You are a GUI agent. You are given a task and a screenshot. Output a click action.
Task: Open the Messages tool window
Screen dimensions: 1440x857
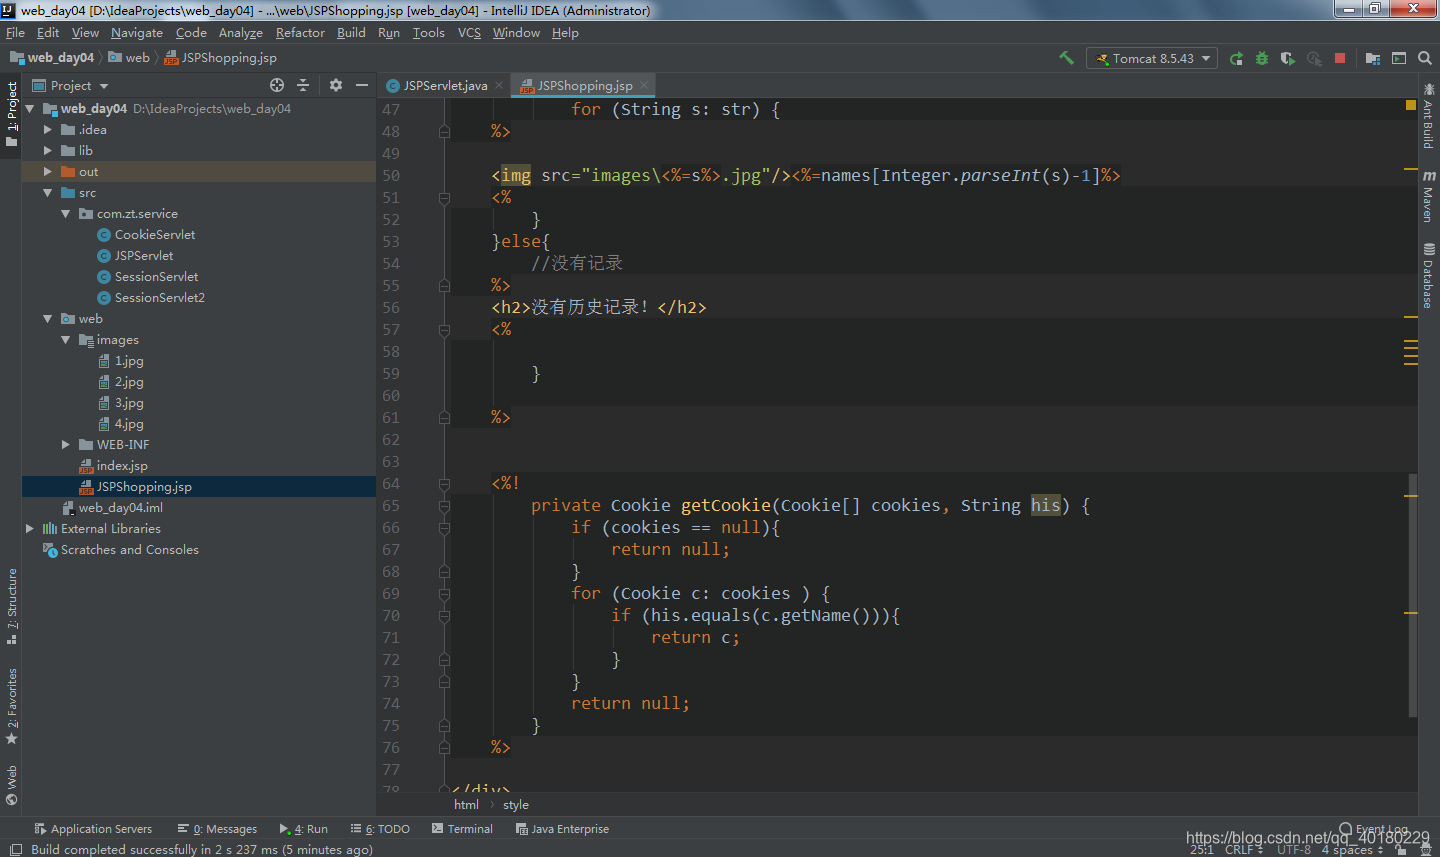[217, 828]
